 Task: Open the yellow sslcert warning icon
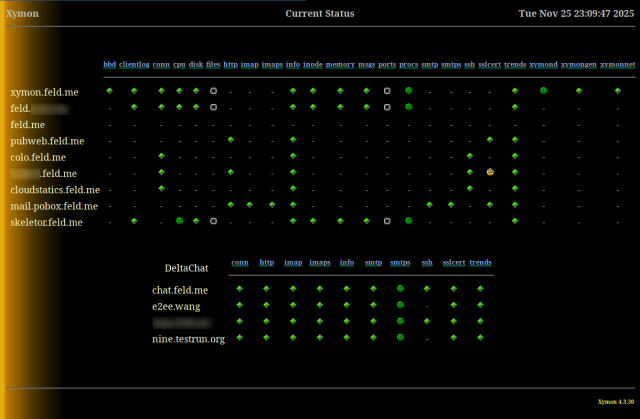pyautogui.click(x=490, y=172)
